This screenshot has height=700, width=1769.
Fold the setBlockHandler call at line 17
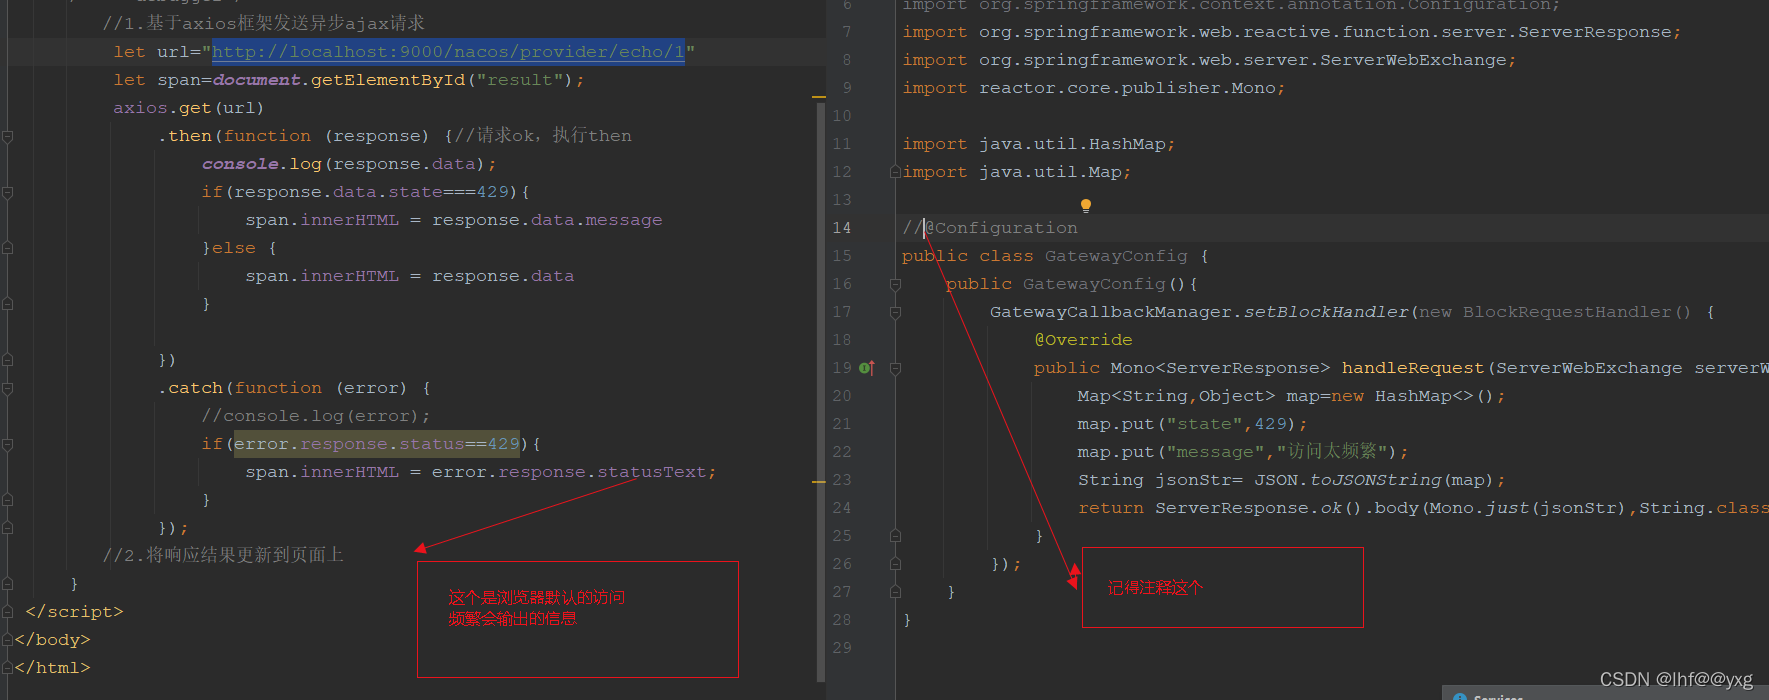tap(895, 312)
